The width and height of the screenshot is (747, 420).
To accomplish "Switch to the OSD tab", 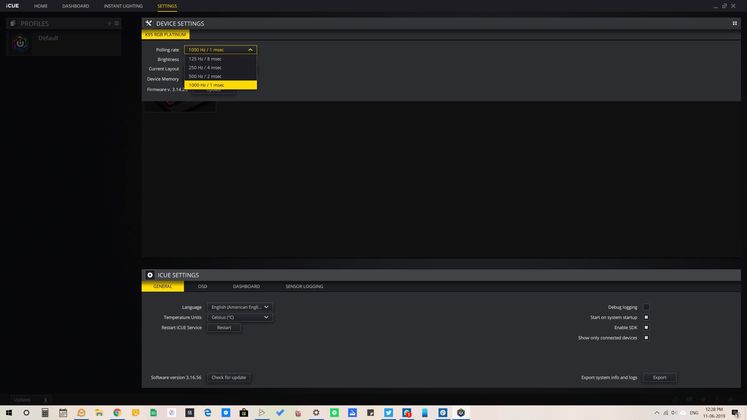I will click(x=202, y=286).
